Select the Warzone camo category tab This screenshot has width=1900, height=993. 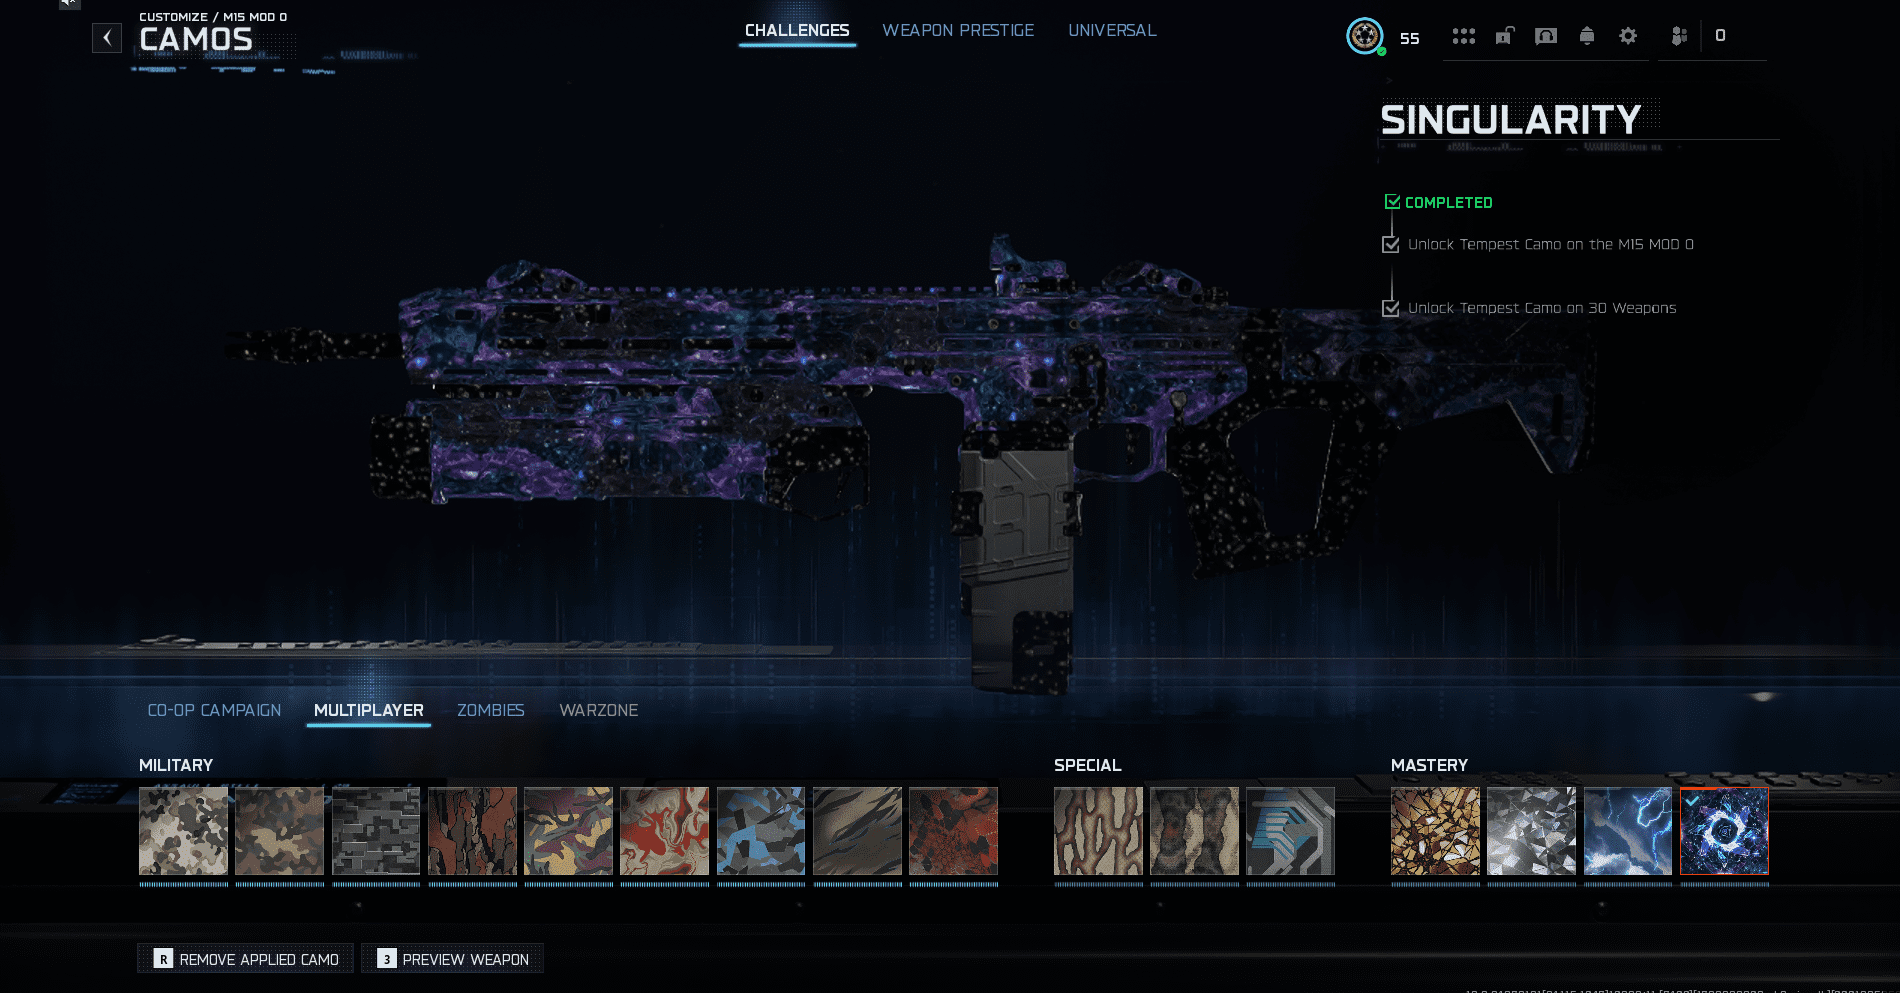pos(598,710)
